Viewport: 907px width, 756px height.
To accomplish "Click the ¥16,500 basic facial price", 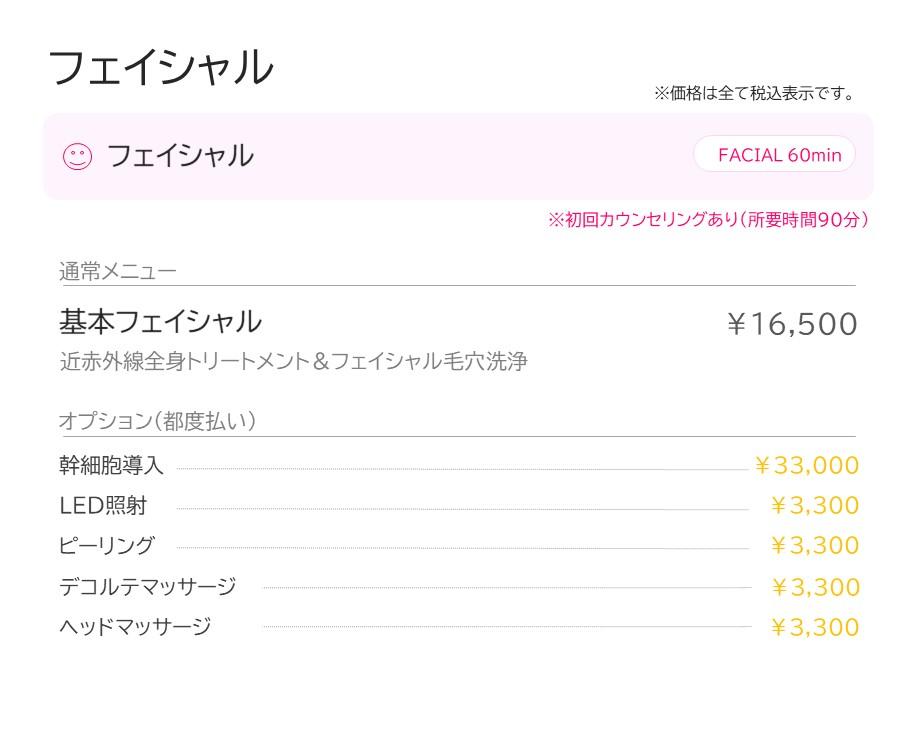I will click(791, 324).
